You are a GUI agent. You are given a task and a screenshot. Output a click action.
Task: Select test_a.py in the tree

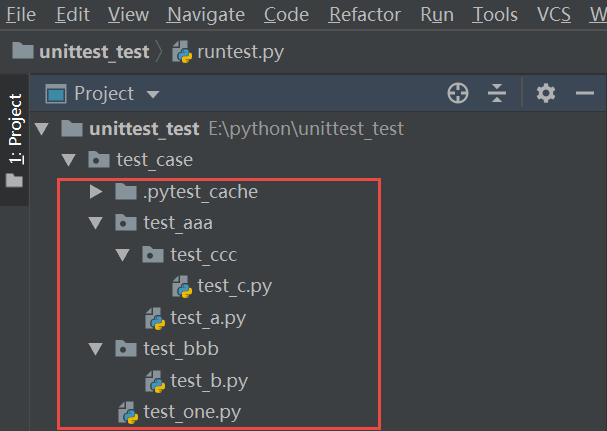pyautogui.click(x=209, y=318)
